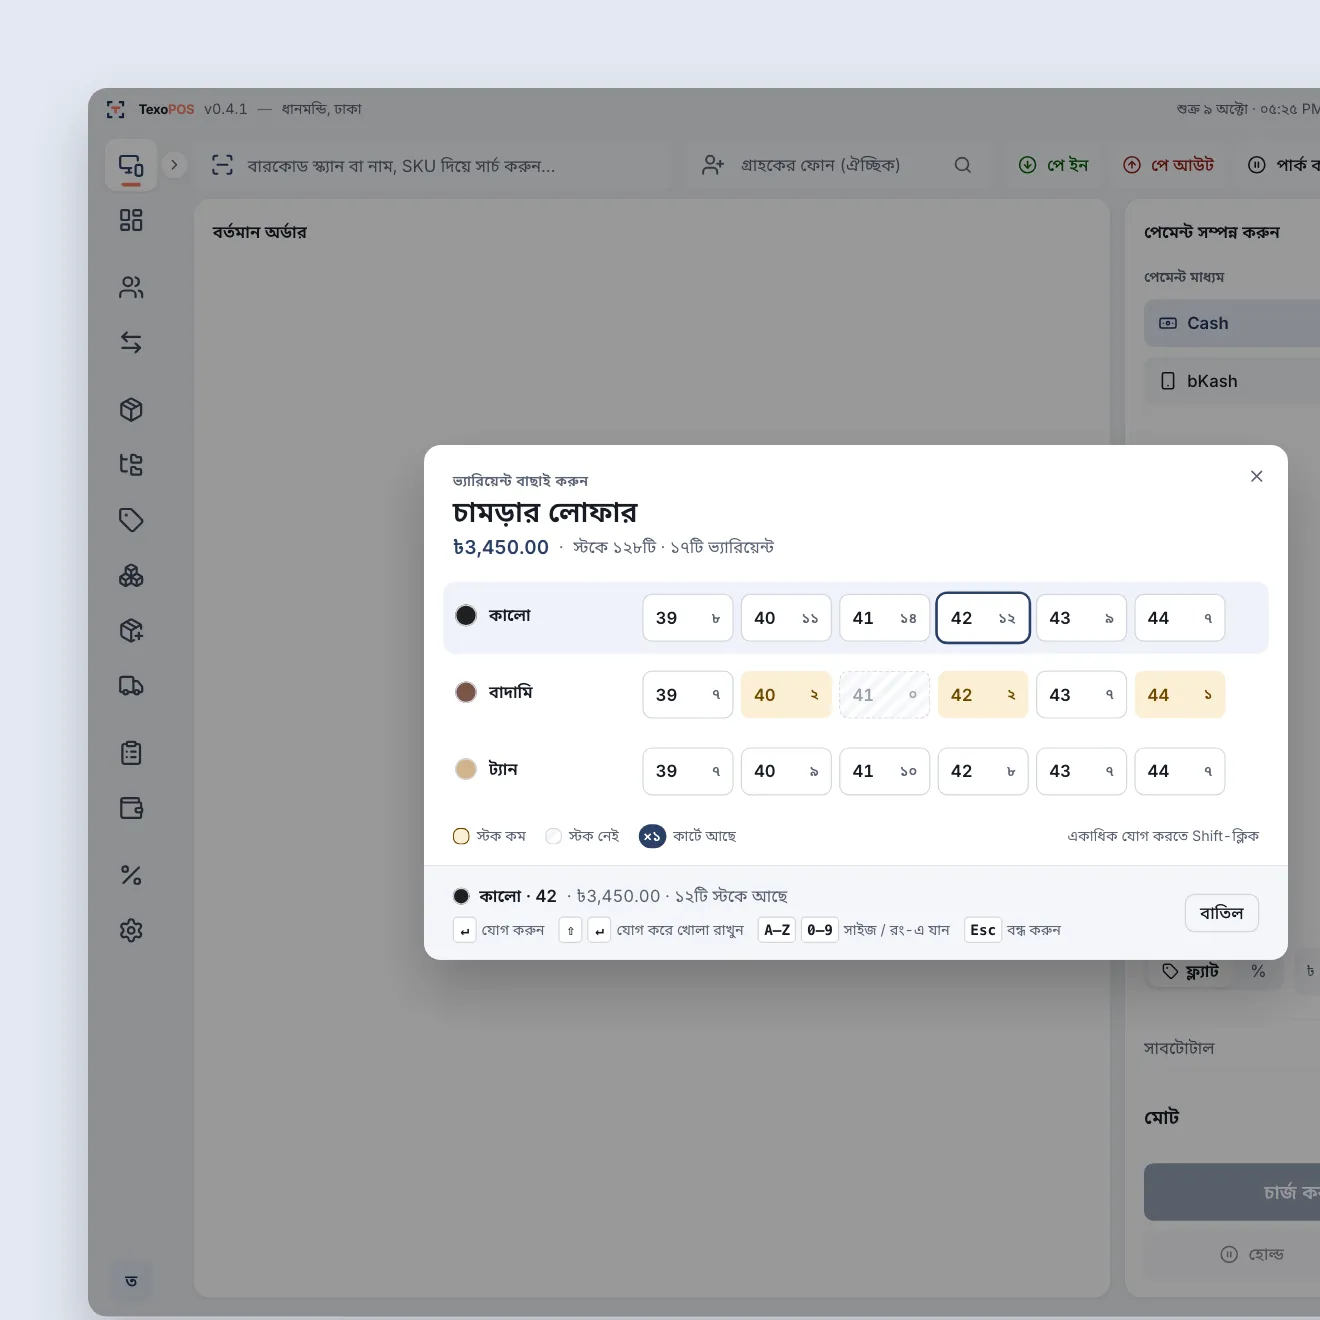Viewport: 1320px width, 1320px height.
Task: Click the কালো row's black color swatch
Action: (x=466, y=616)
